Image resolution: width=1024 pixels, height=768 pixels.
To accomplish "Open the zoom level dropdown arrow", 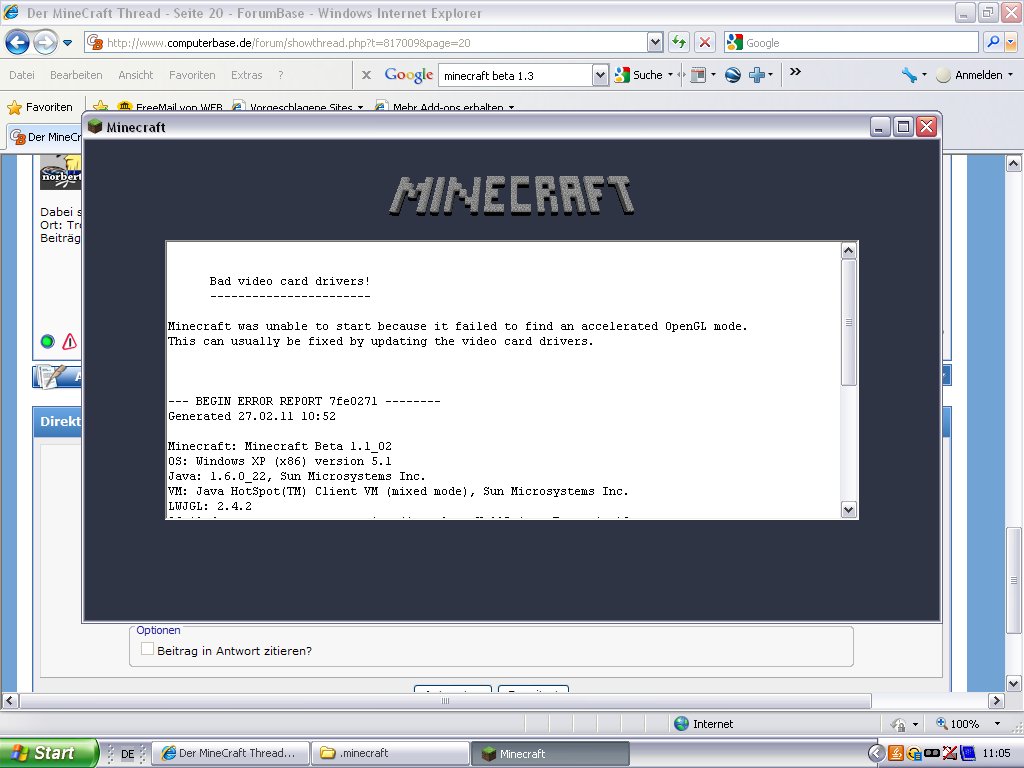I will coord(997,724).
